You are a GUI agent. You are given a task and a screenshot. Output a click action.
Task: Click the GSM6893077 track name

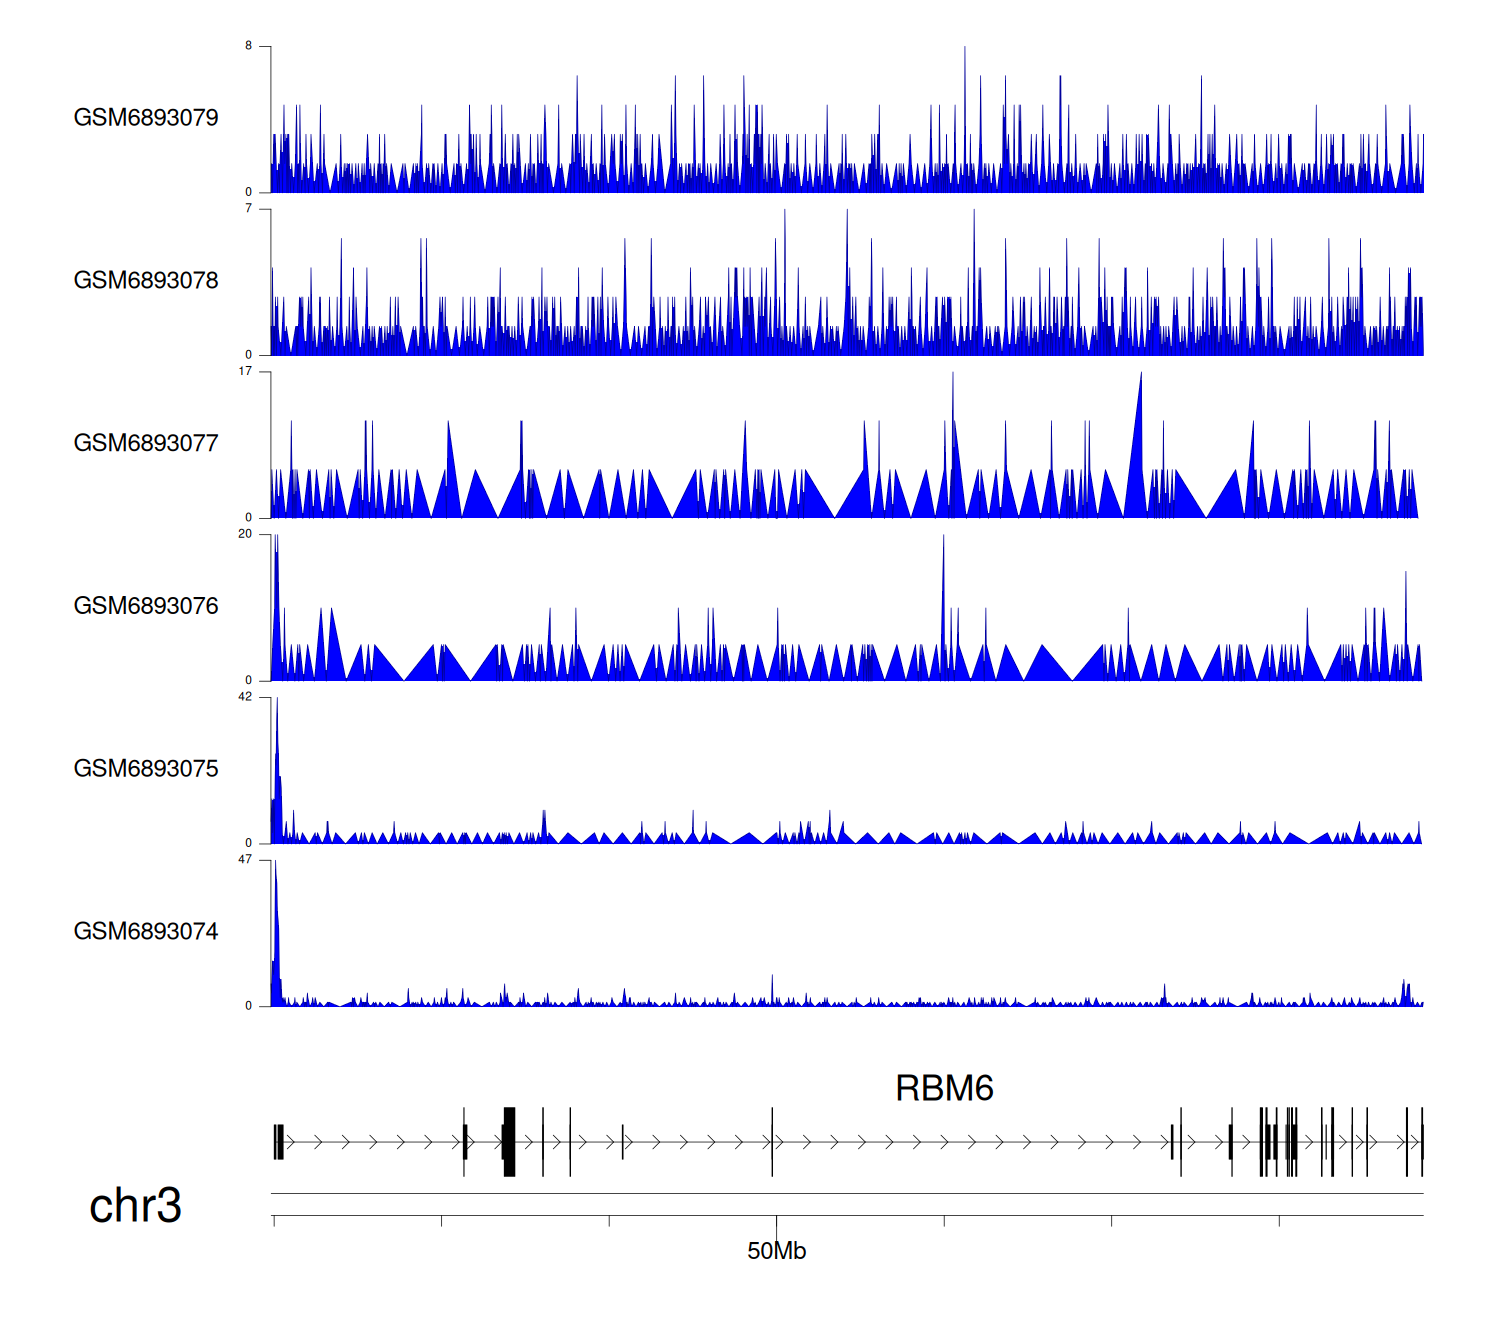click(146, 444)
